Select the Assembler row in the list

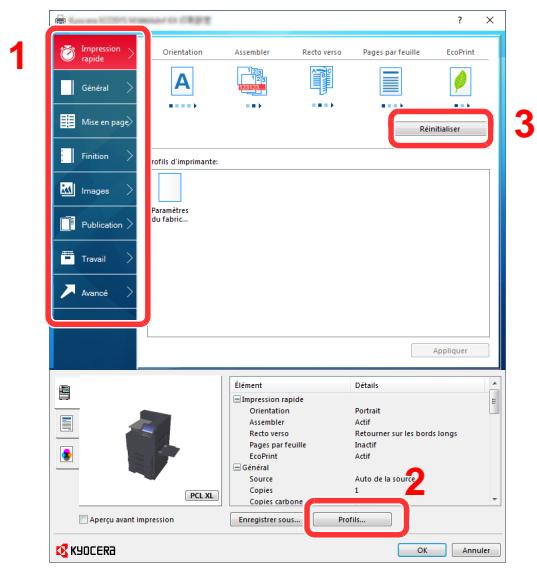[x=360, y=422]
